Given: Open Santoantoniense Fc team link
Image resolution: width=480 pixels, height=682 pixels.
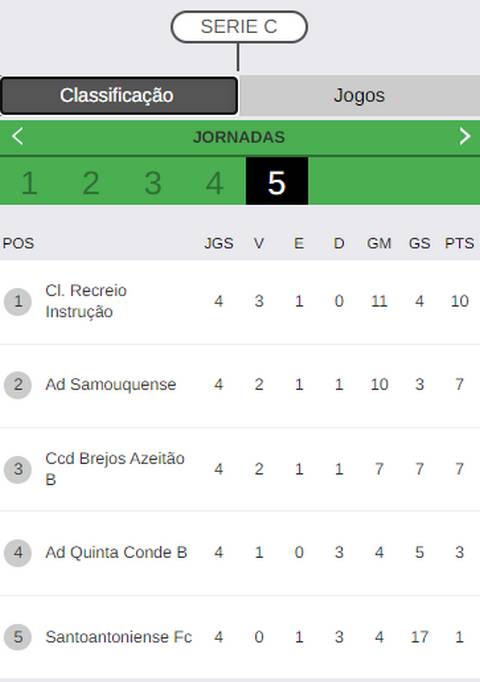Looking at the screenshot, I should pyautogui.click(x=119, y=637).
